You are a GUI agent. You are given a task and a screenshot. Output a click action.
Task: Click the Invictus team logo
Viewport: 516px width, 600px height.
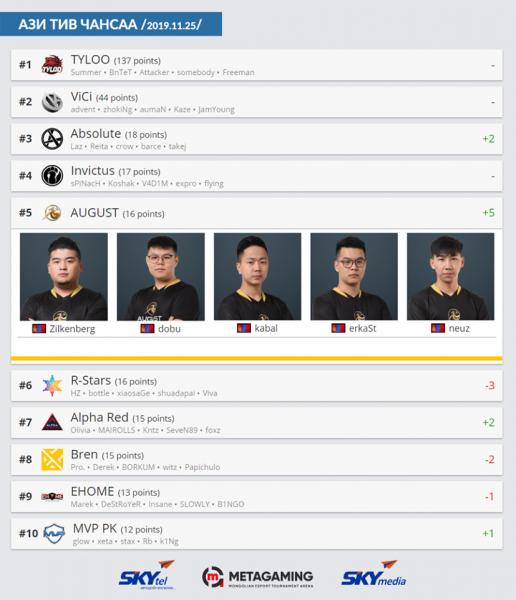pyautogui.click(x=52, y=176)
